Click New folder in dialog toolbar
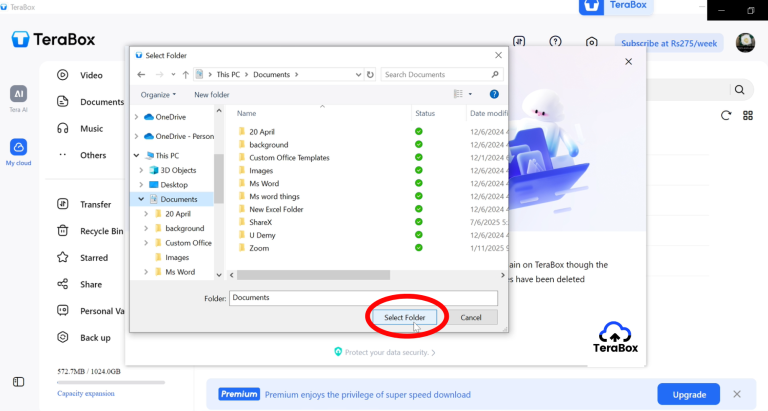The height and width of the screenshot is (411, 768). (212, 95)
